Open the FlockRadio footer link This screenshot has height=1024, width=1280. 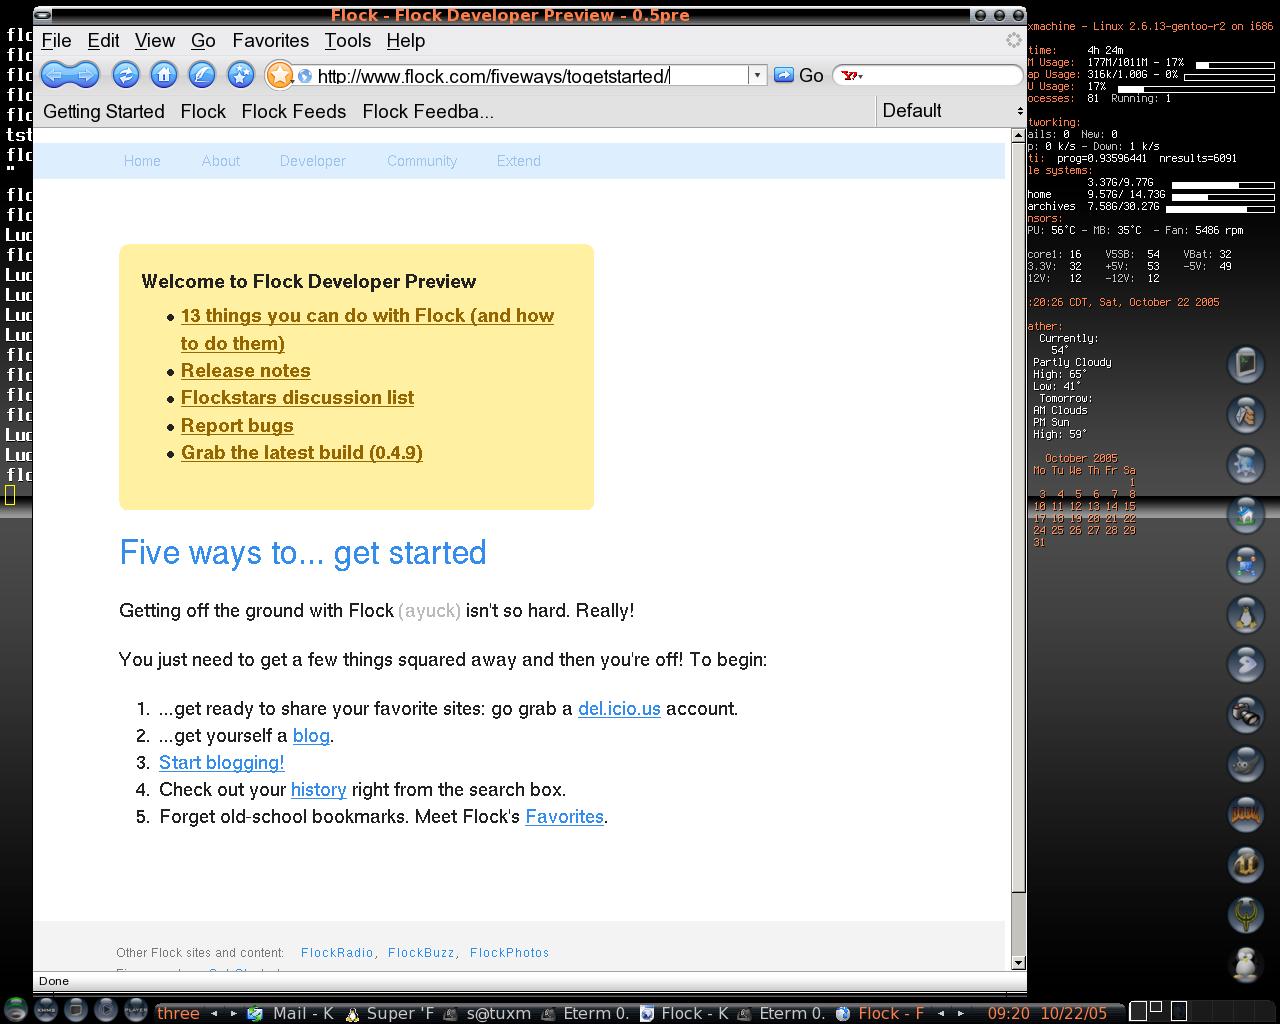pos(337,953)
